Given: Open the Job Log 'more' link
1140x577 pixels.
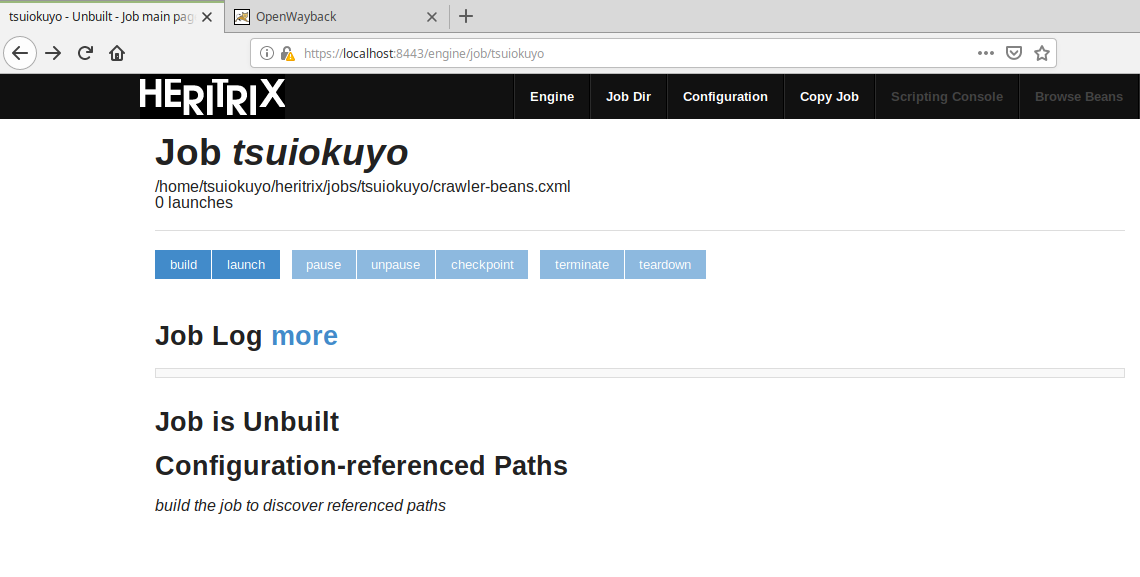Looking at the screenshot, I should point(304,336).
